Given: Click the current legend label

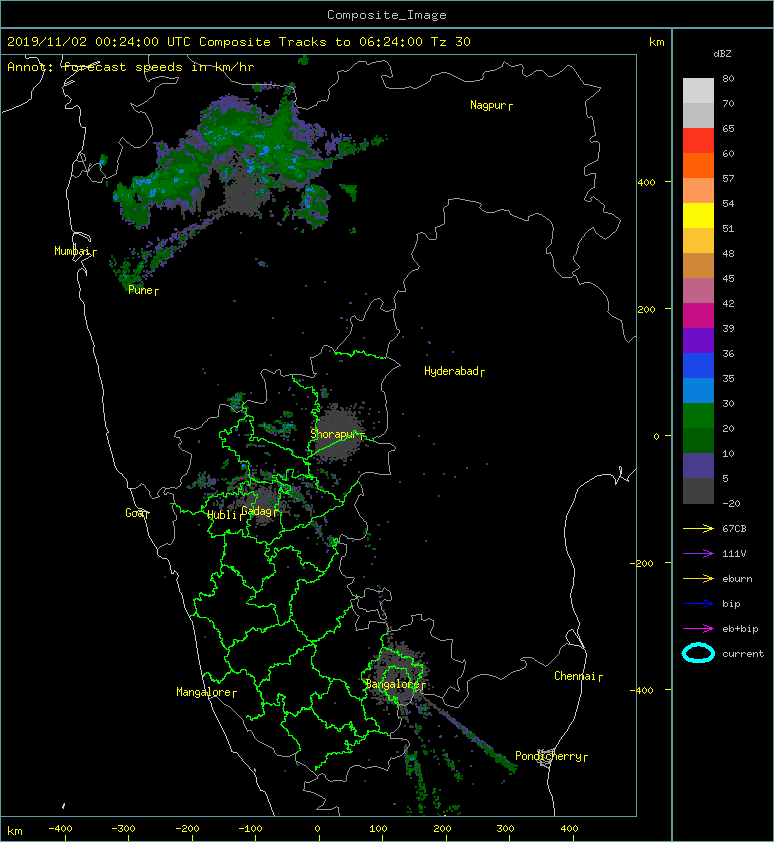Looking at the screenshot, I should [x=743, y=654].
